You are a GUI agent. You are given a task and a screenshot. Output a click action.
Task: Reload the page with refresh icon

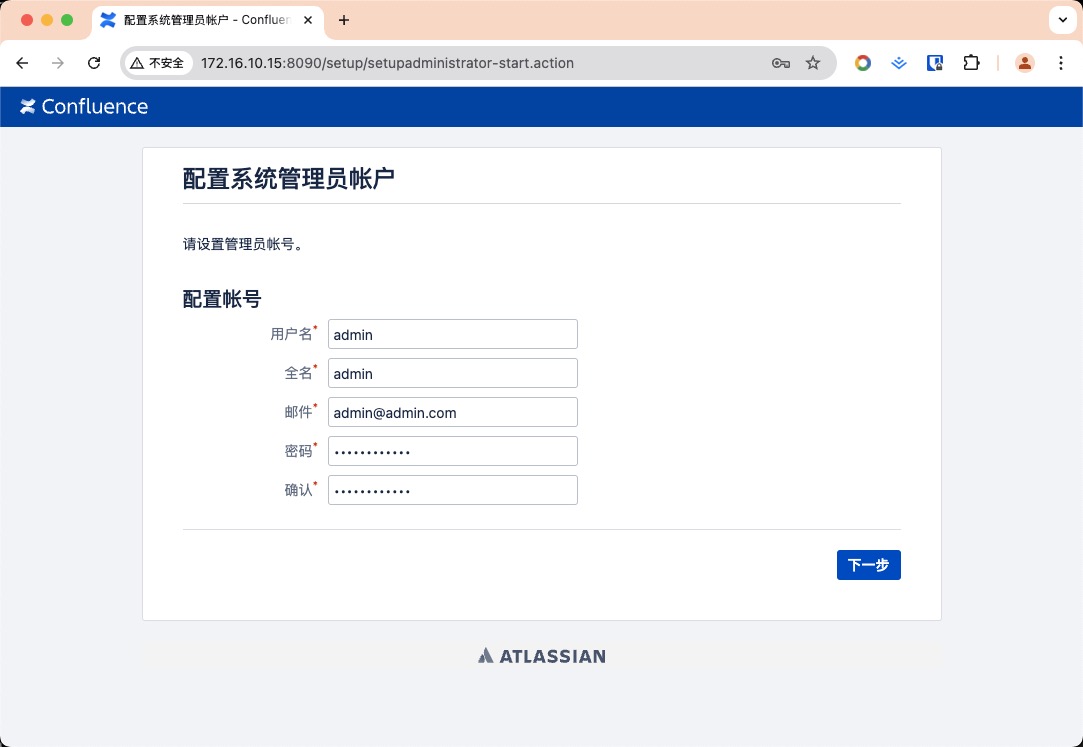pyautogui.click(x=94, y=63)
